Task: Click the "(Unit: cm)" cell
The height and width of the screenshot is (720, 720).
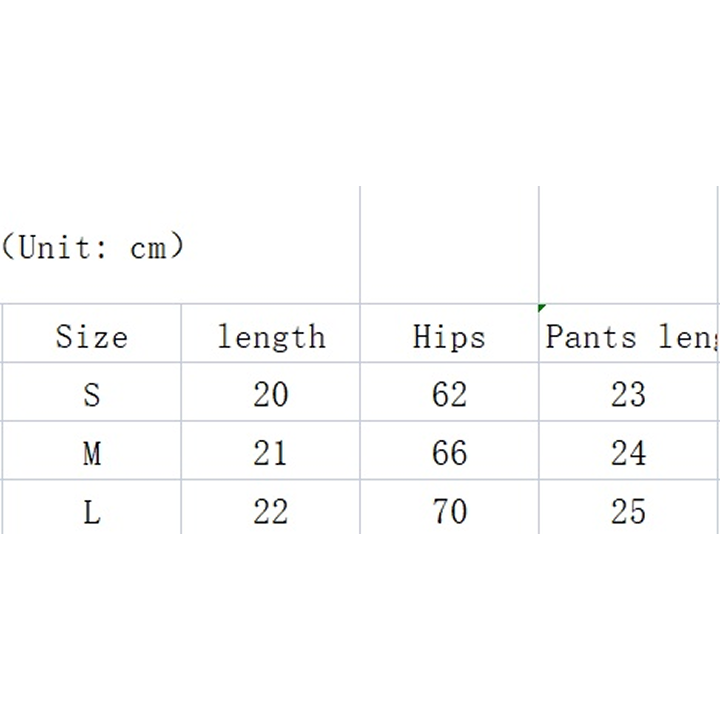Action: pyautogui.click(x=95, y=246)
